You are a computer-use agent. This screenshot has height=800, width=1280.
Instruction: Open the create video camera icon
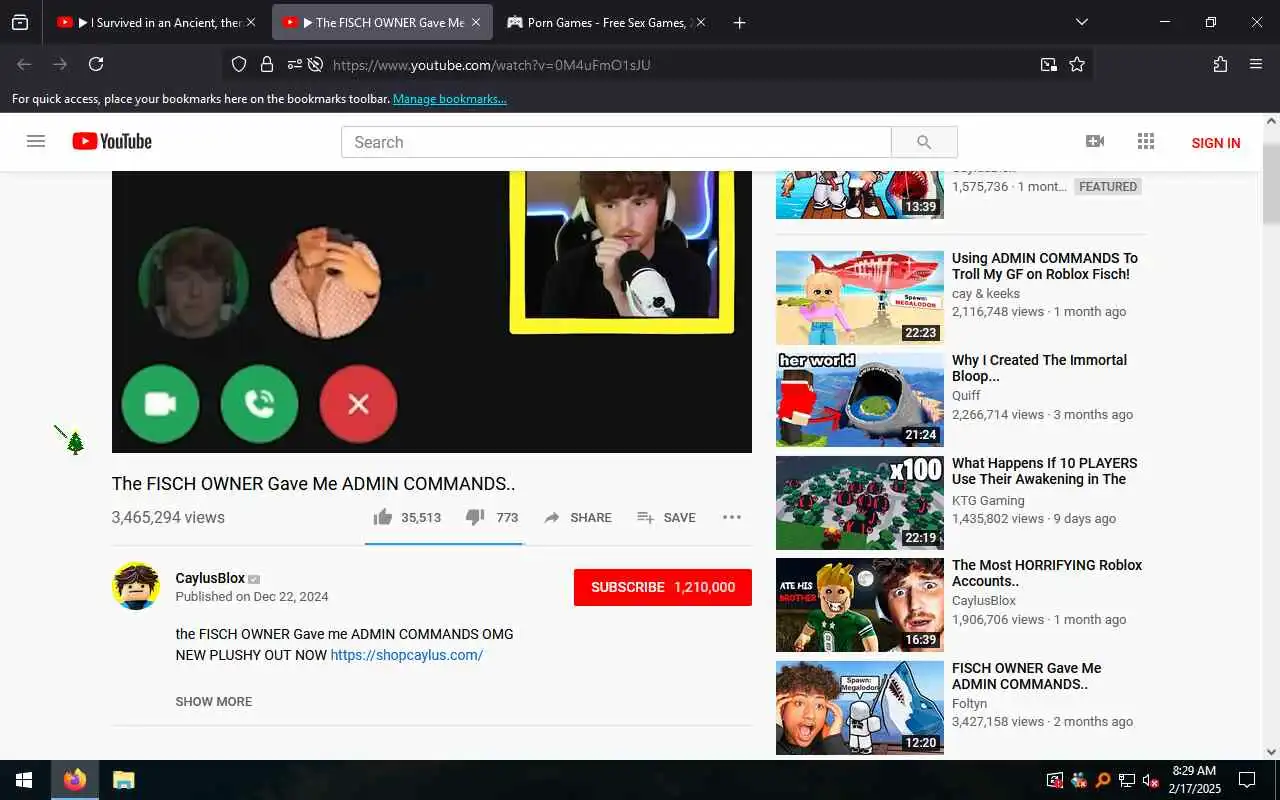[x=1095, y=141]
